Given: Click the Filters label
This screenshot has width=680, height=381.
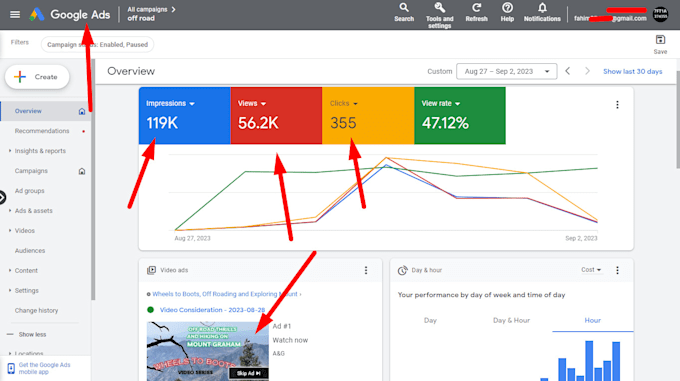Looking at the screenshot, I should point(20,42).
